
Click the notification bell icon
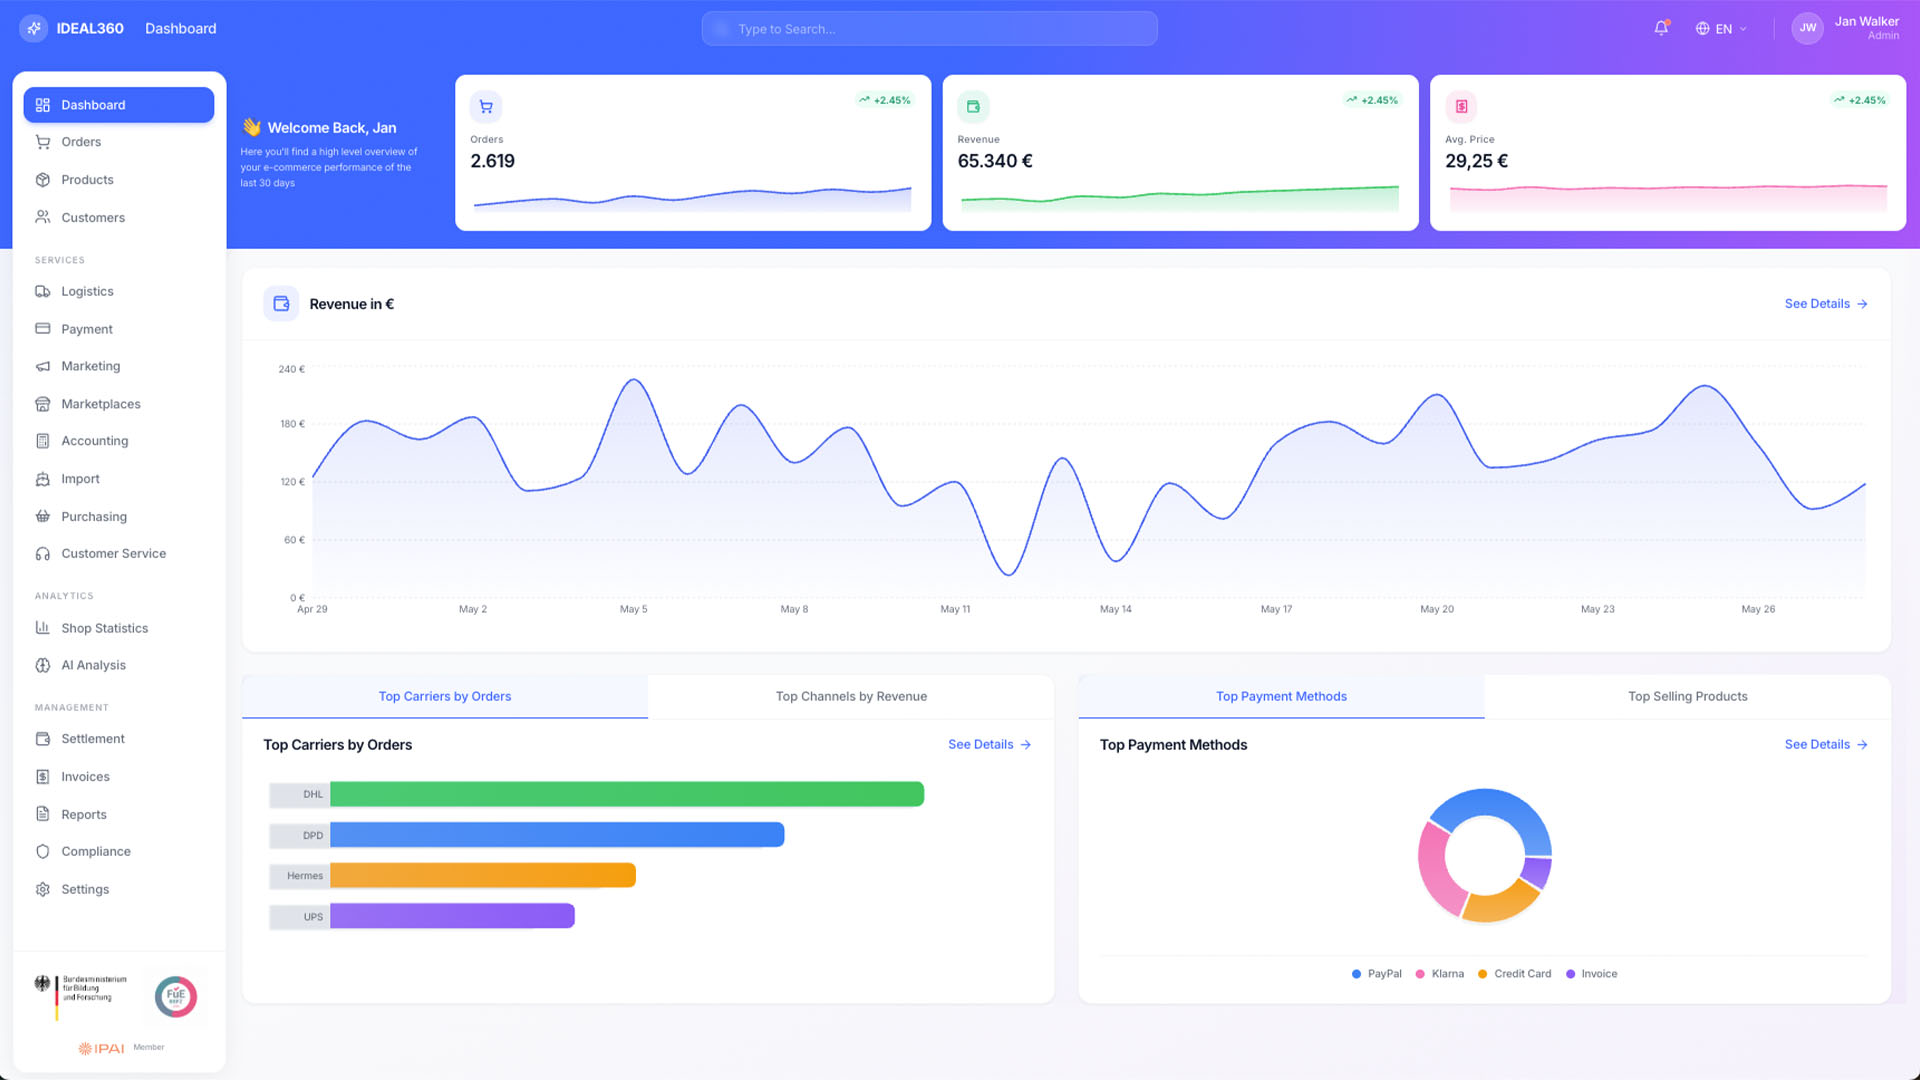(1661, 28)
